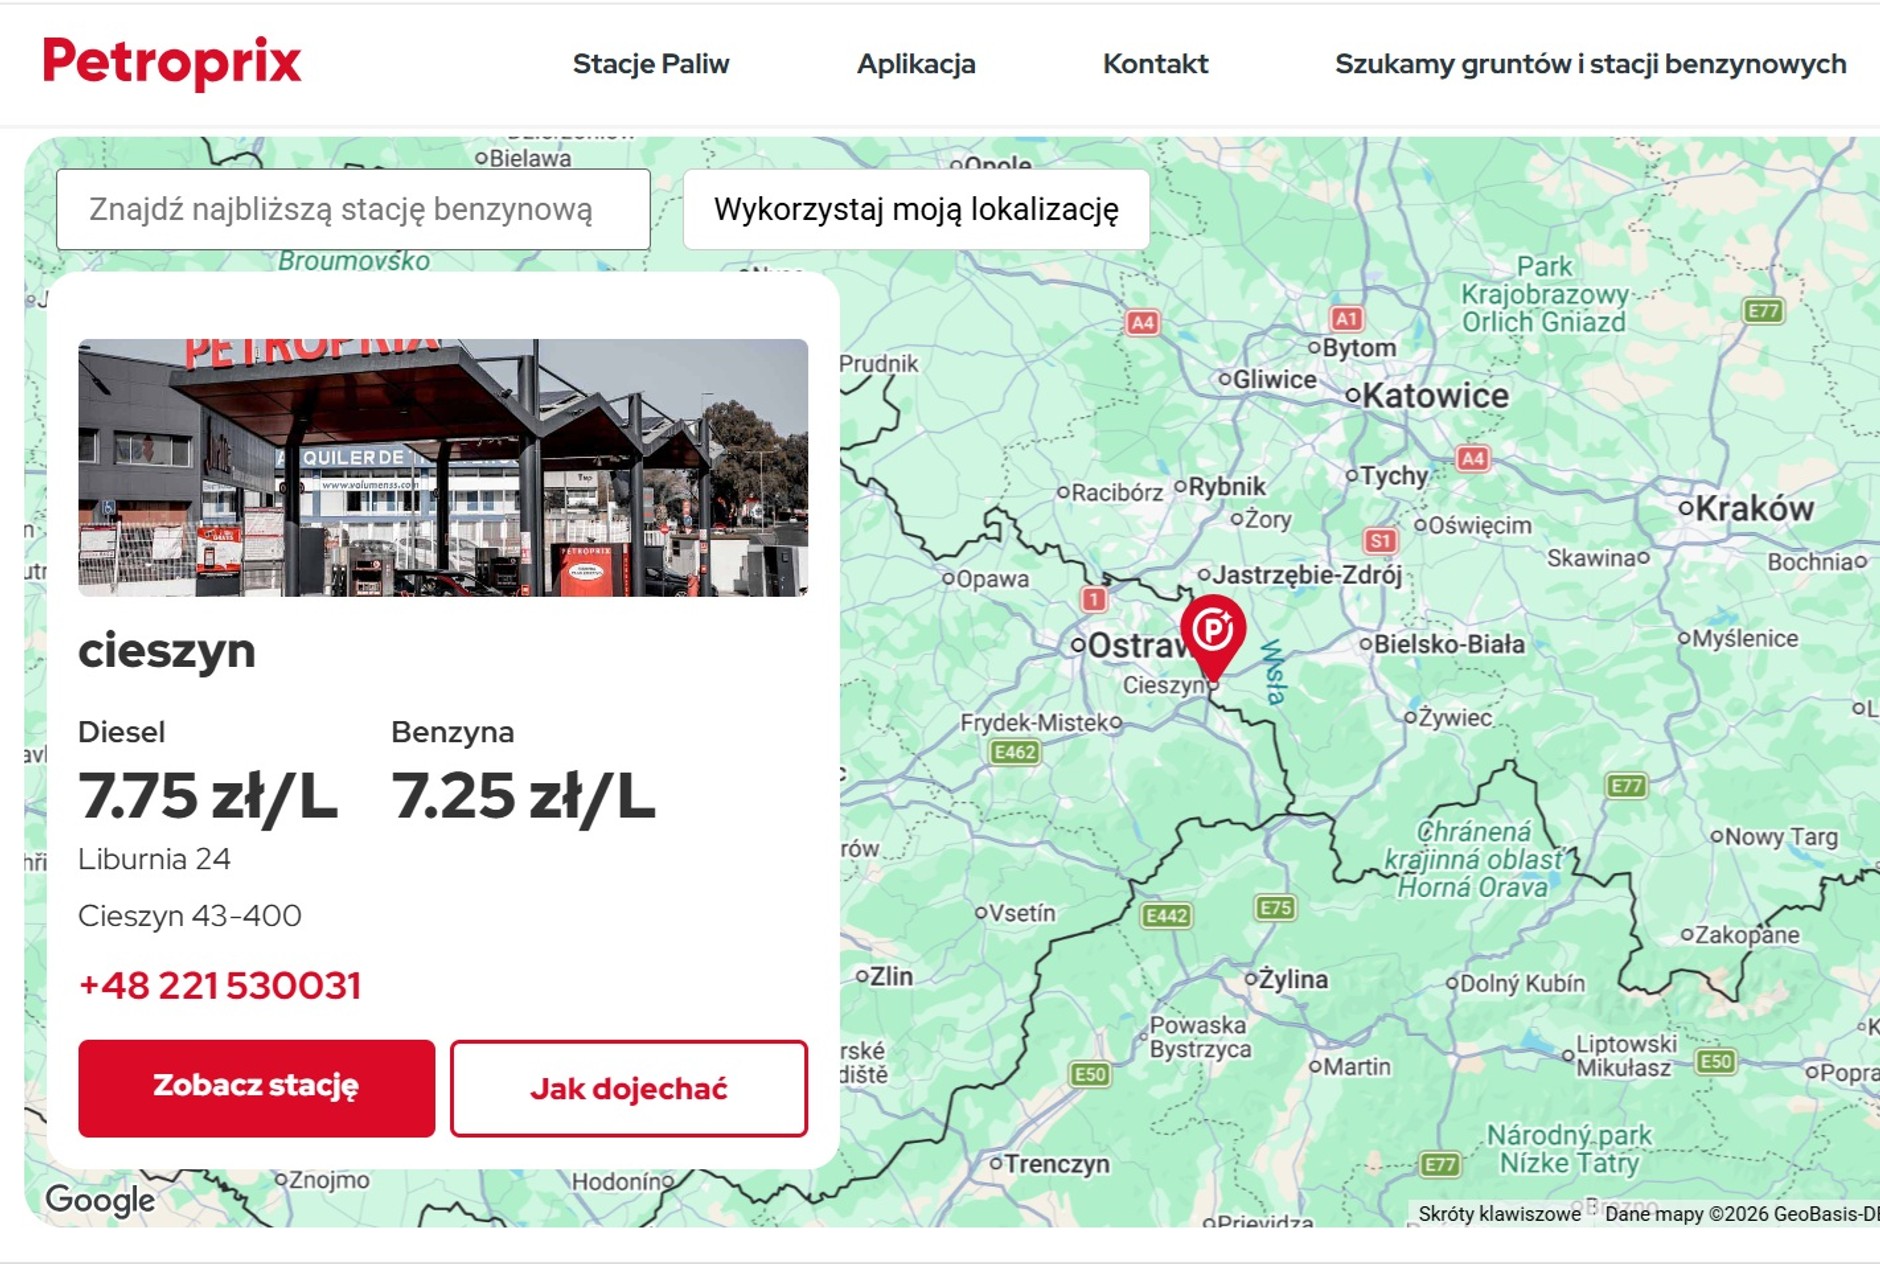1880x1264 pixels.
Task: Click Vsetín label on the map
Action: 1022,913
